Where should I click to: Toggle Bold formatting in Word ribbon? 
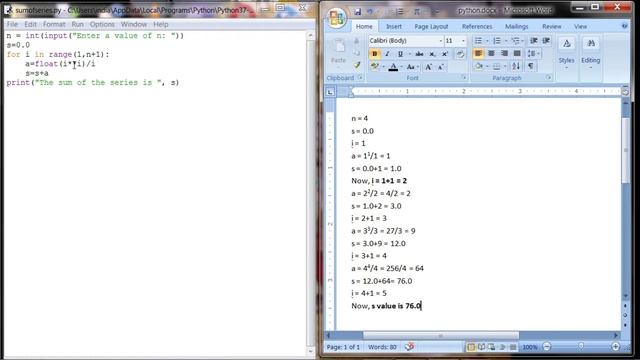(x=375, y=54)
